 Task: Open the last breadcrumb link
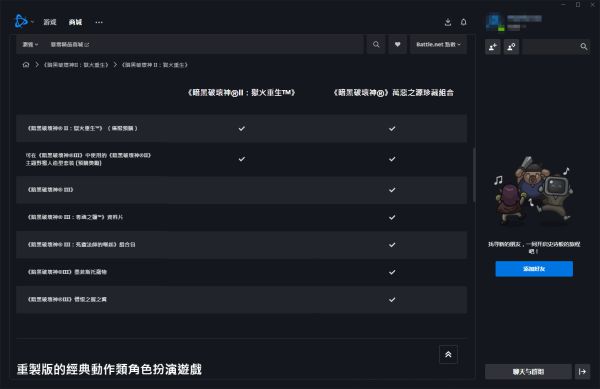(x=155, y=65)
